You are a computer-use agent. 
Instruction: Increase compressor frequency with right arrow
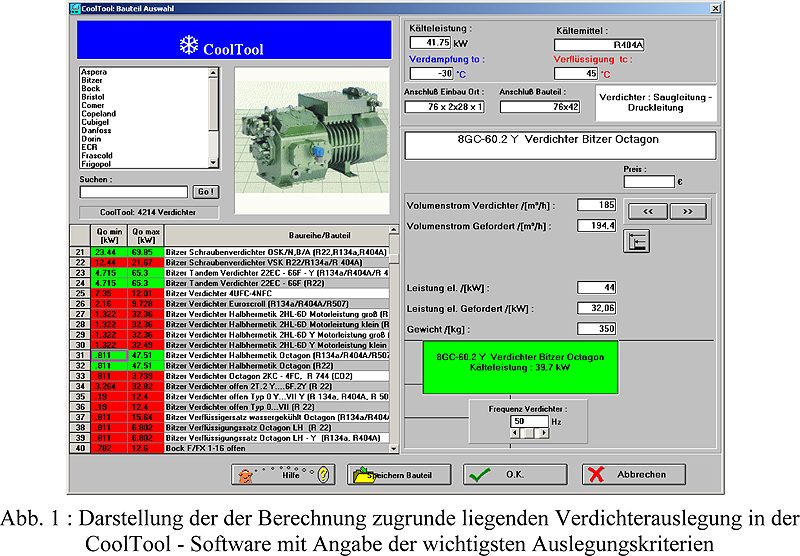point(543,432)
